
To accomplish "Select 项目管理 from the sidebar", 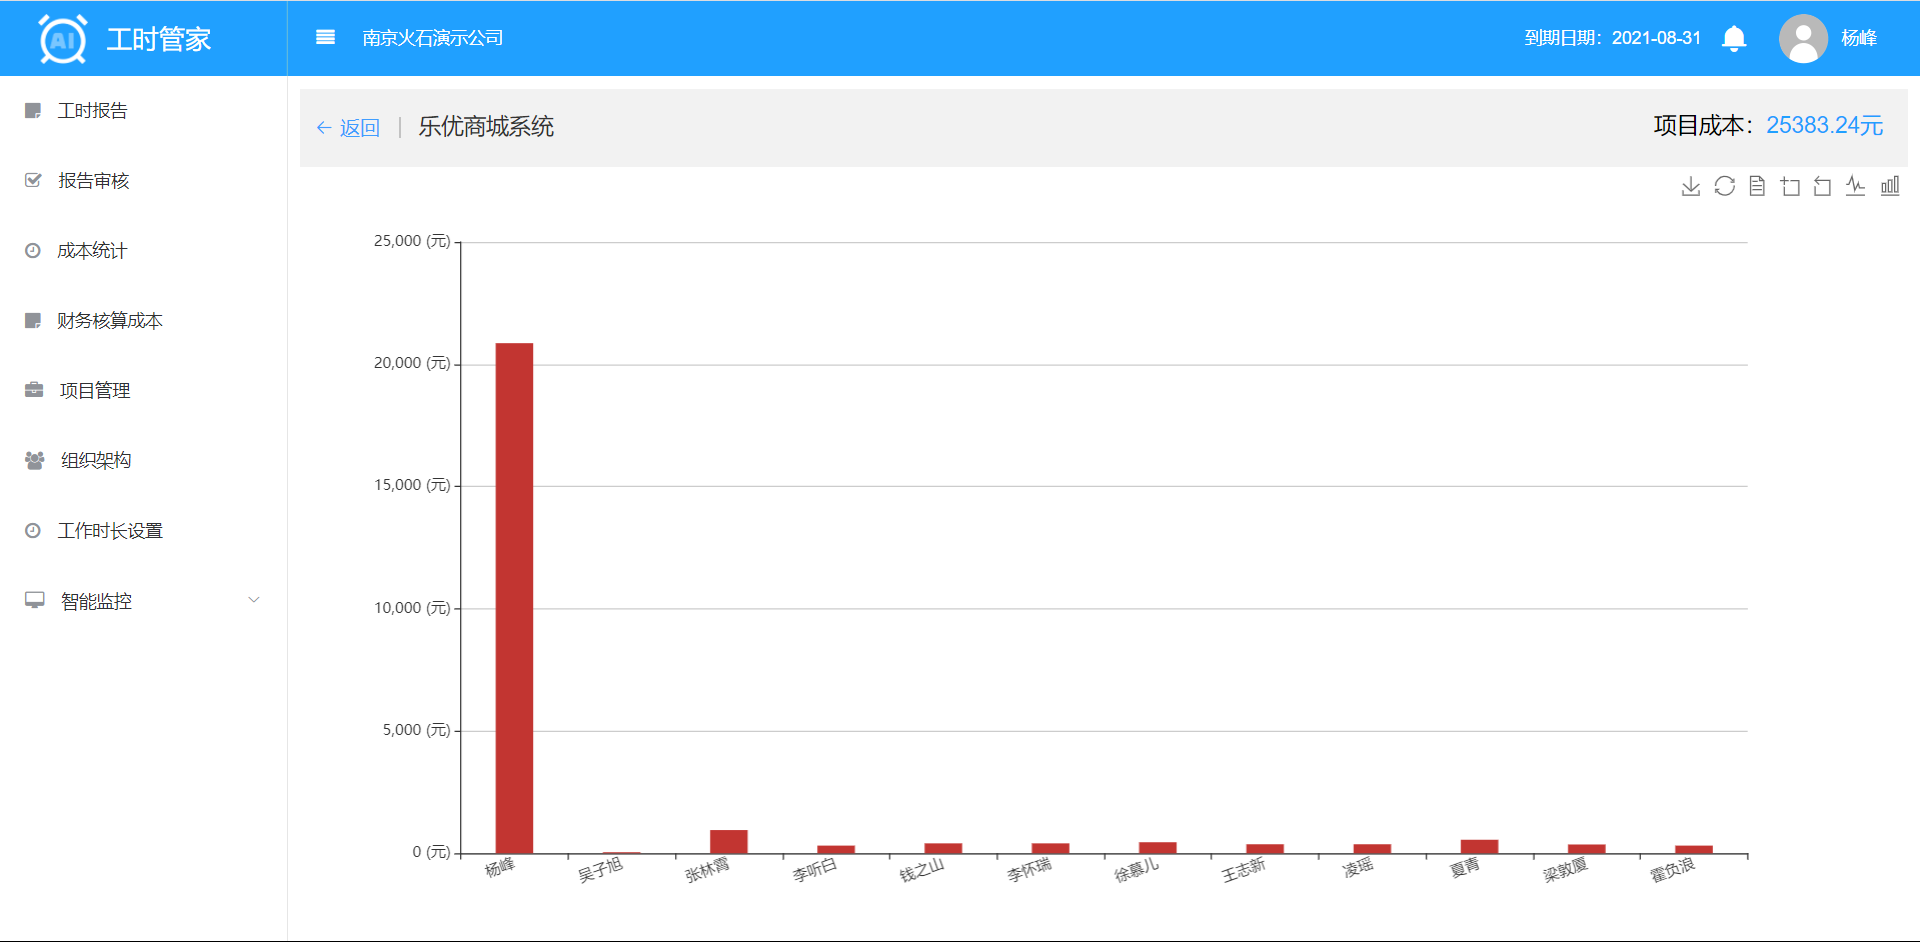I will pyautogui.click(x=94, y=391).
